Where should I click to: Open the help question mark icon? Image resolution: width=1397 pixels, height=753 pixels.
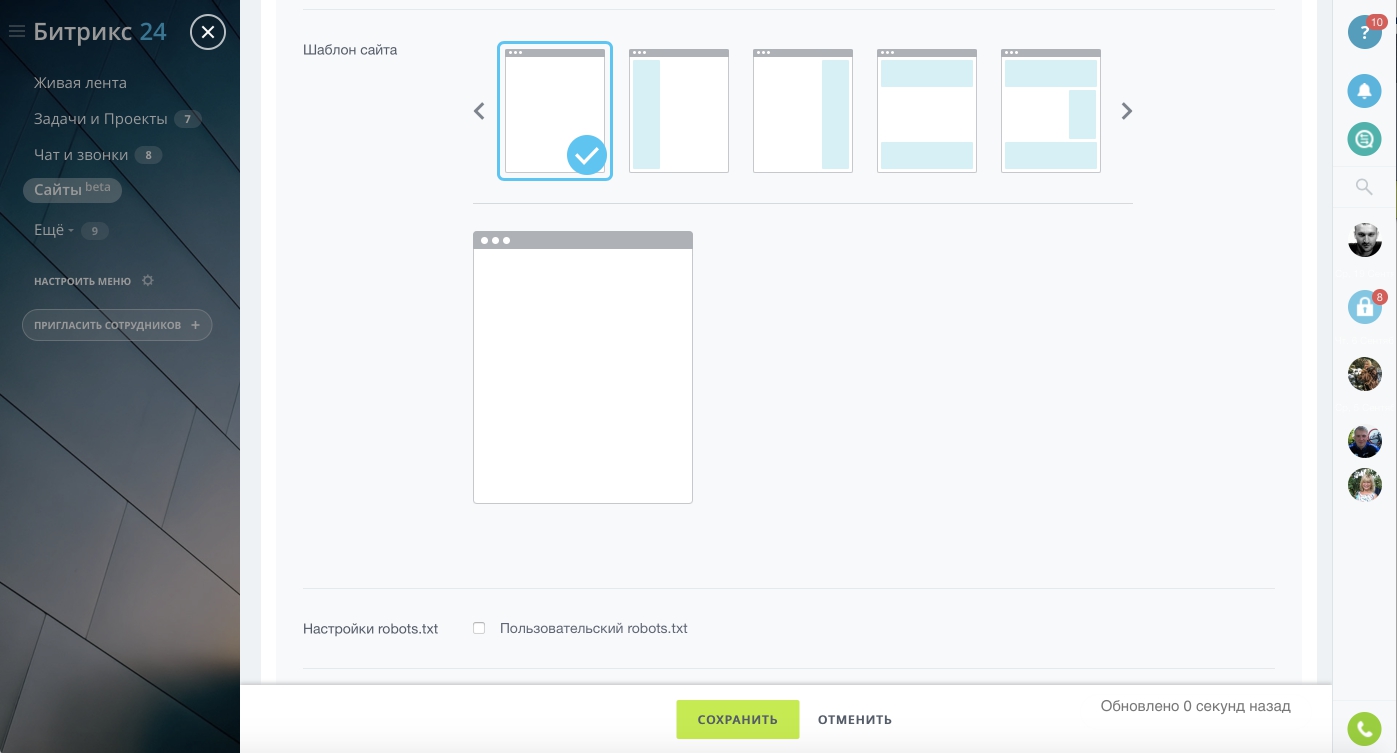(x=1364, y=32)
